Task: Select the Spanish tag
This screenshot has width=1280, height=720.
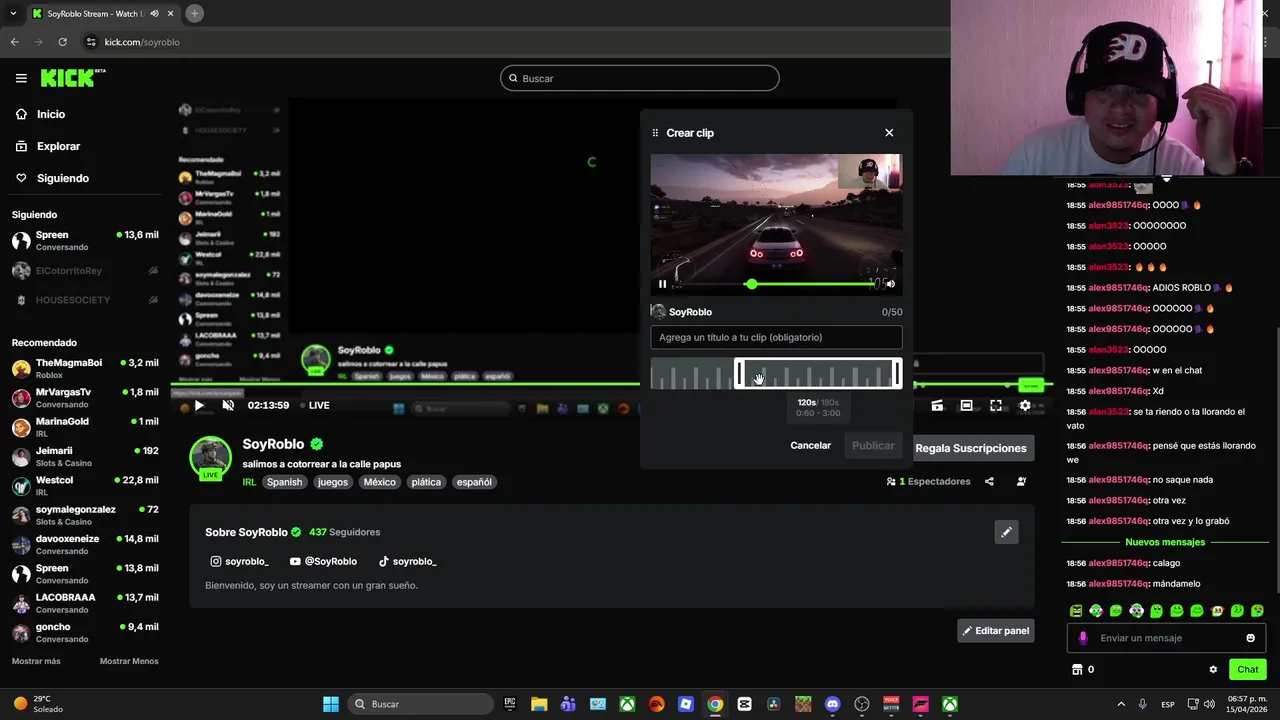Action: point(284,482)
